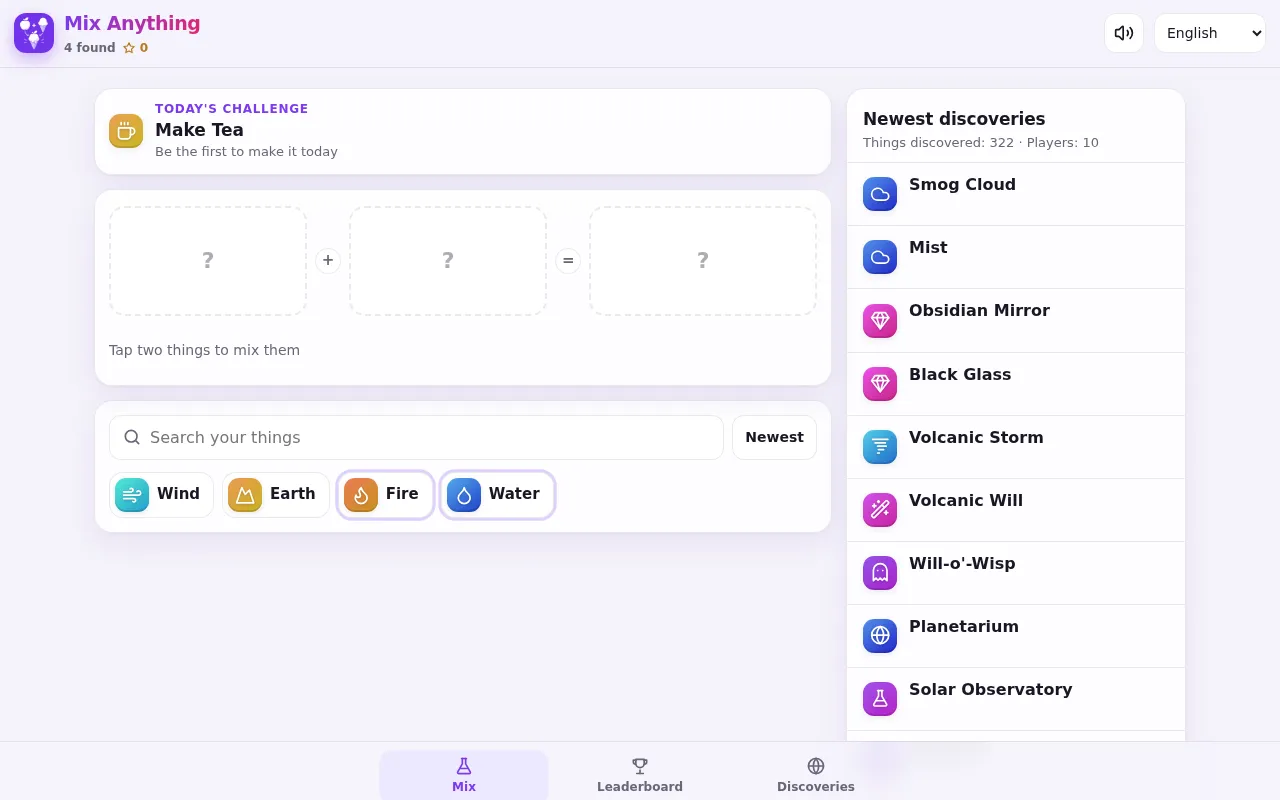The width and height of the screenshot is (1280, 800).
Task: Click the magnifier icon in search box
Action: click(x=132, y=437)
